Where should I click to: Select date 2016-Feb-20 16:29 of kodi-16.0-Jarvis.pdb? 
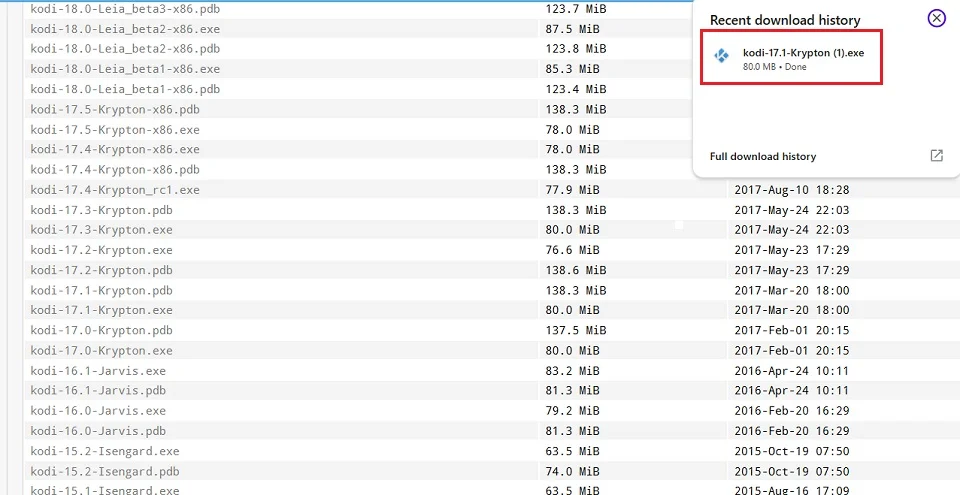pos(792,431)
